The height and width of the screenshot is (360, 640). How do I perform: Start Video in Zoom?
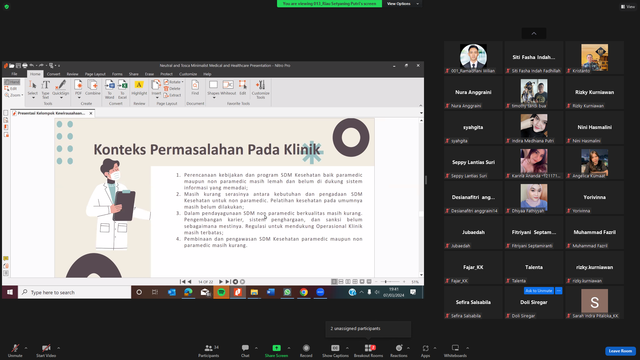(x=46, y=350)
